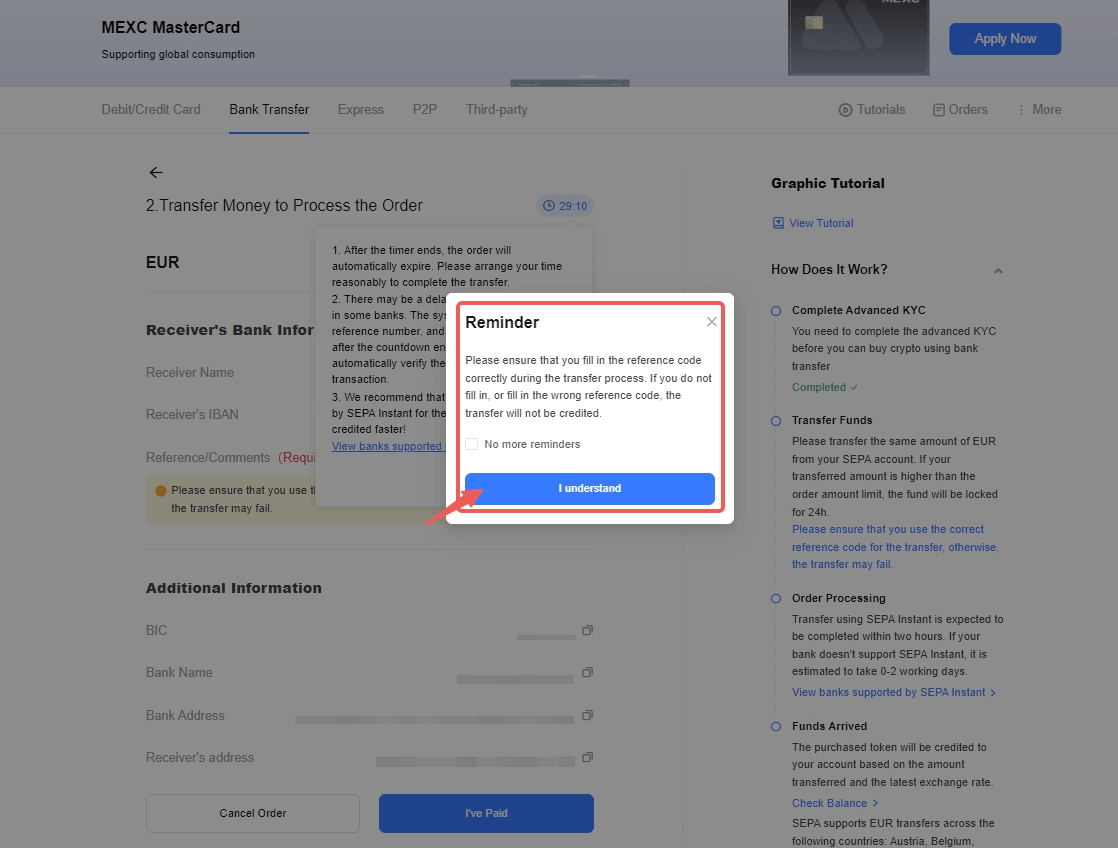1118x848 pixels.
Task: Copy the Bank Address value
Action: point(588,715)
